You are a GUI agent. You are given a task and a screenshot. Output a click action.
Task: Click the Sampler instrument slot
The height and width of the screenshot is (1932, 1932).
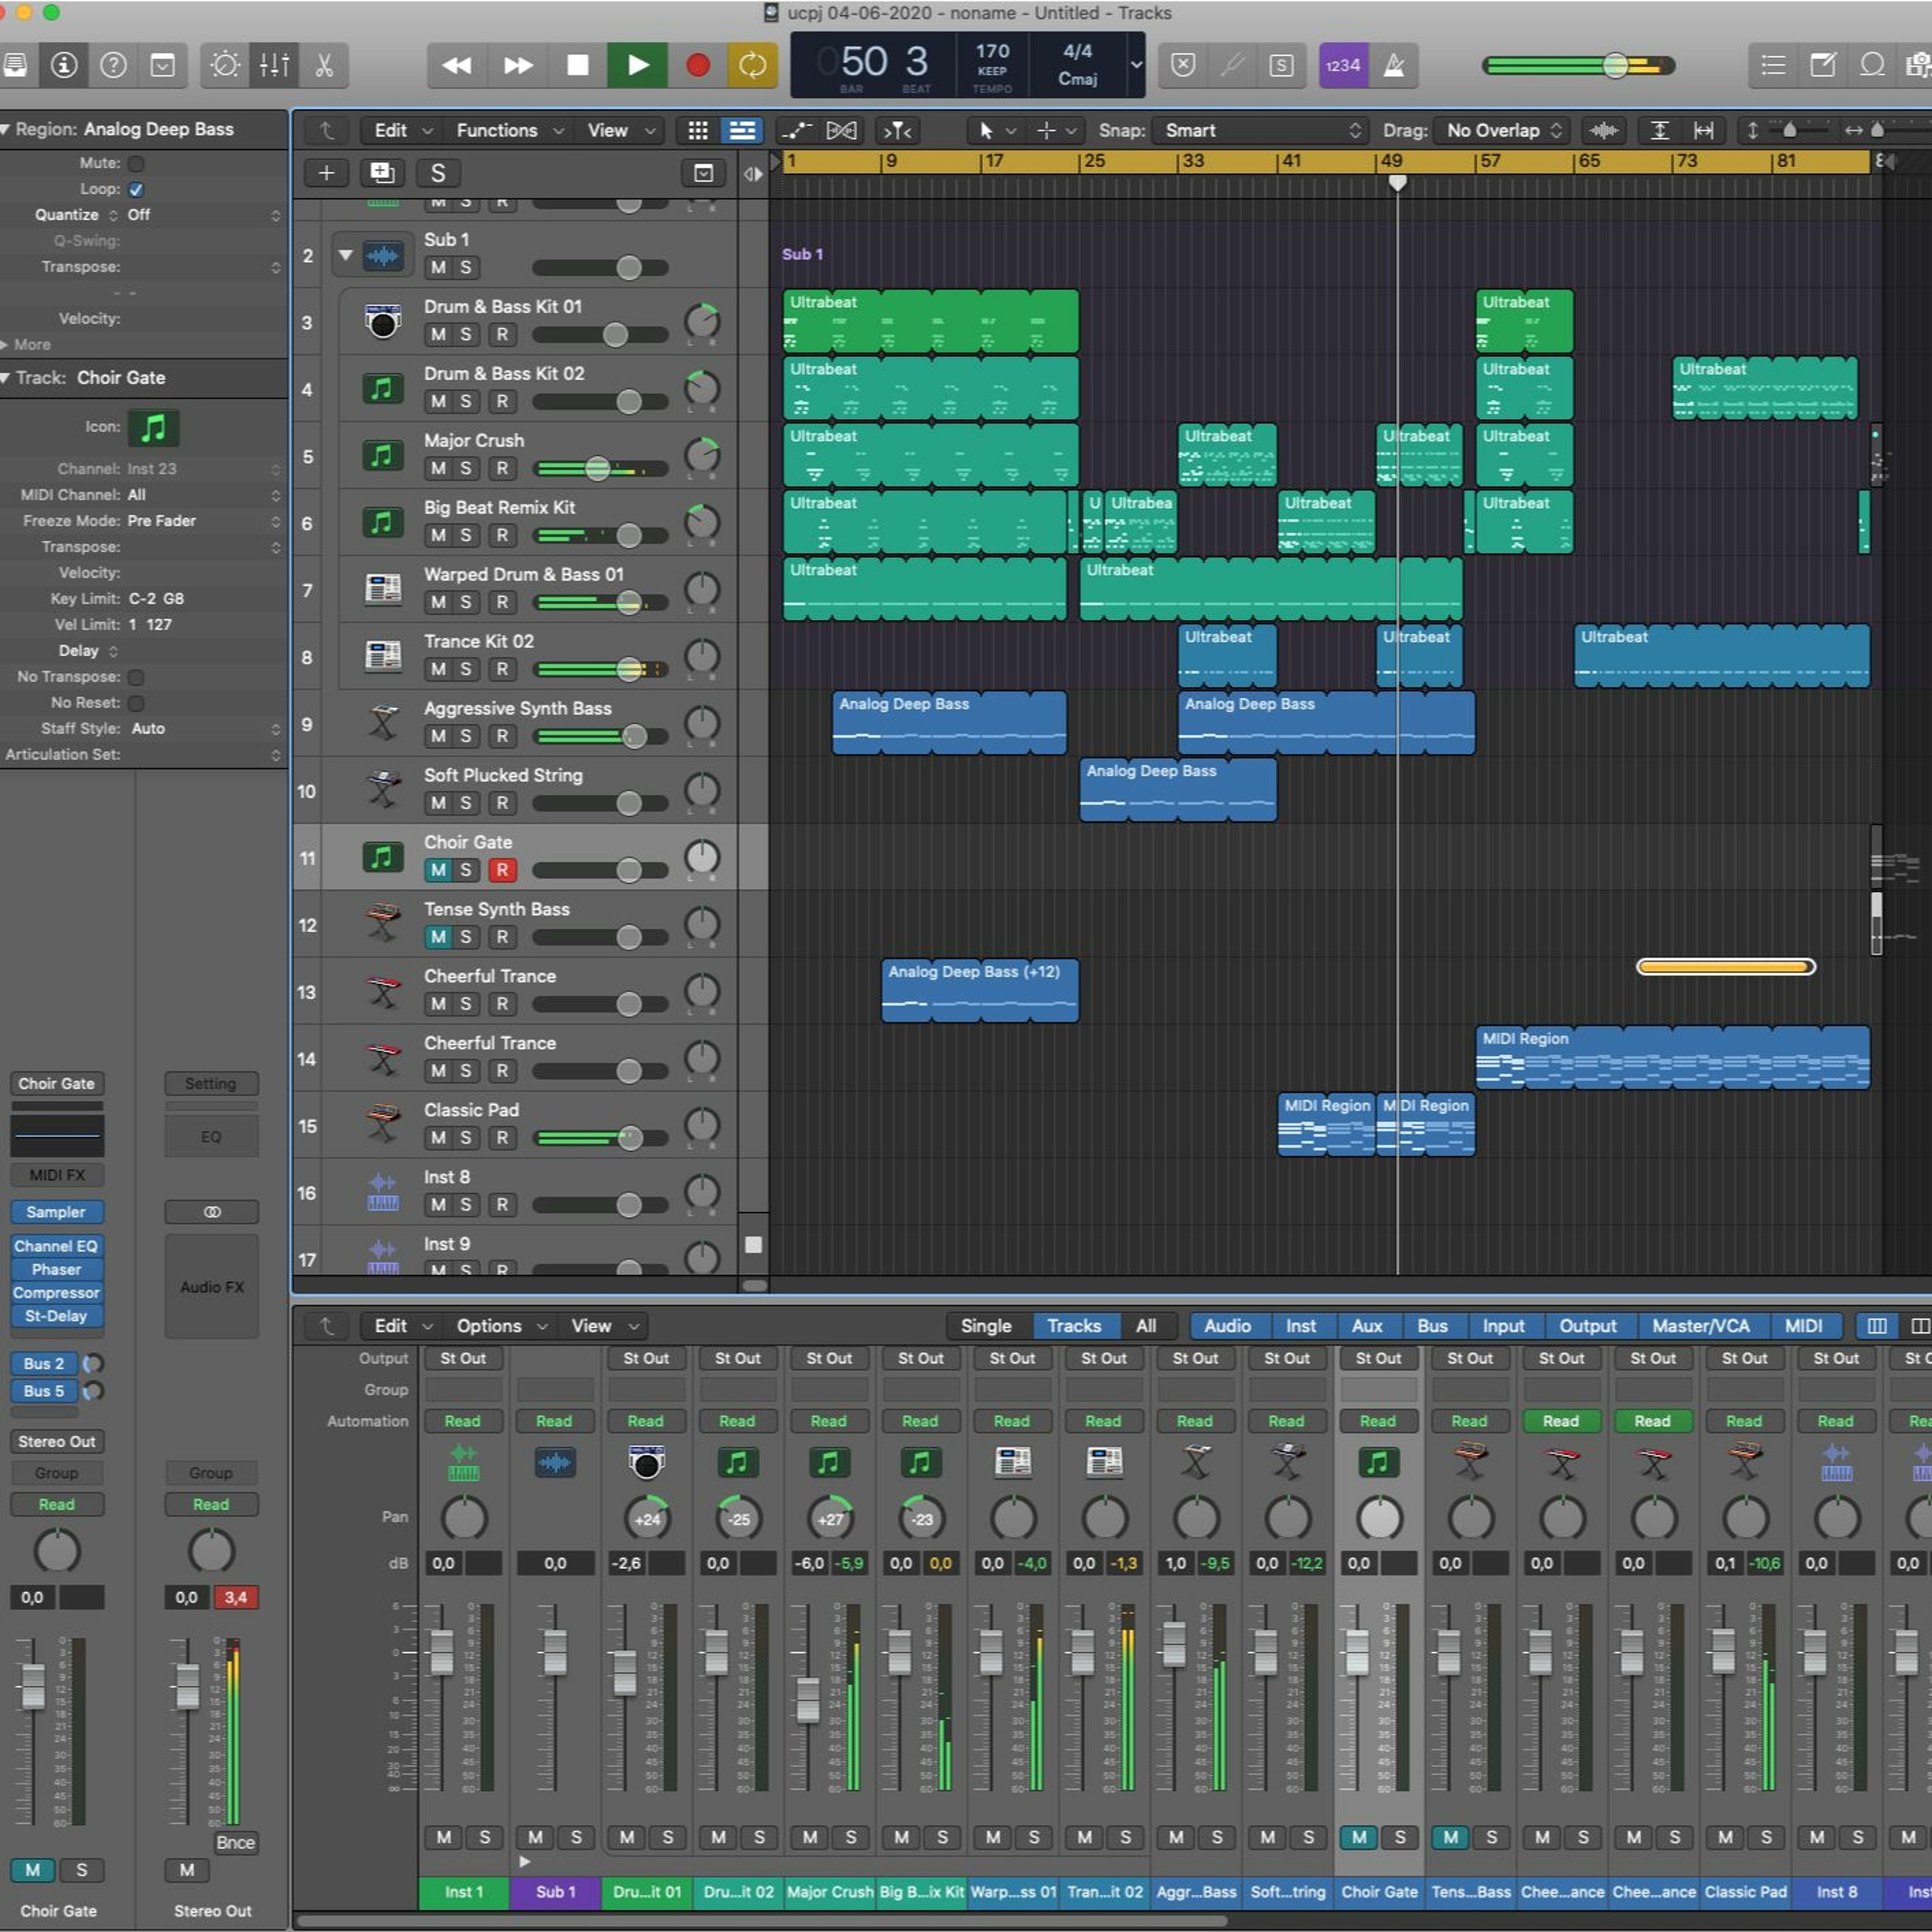coord(56,1212)
